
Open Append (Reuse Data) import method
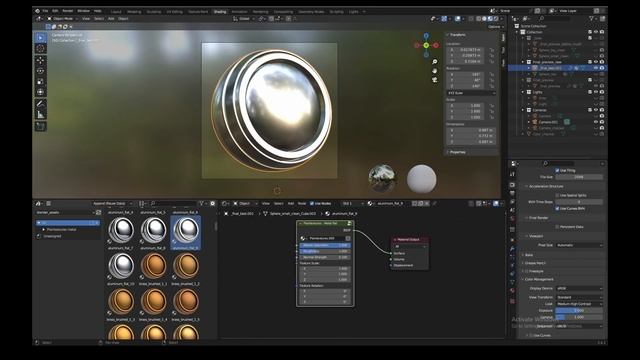112,203
